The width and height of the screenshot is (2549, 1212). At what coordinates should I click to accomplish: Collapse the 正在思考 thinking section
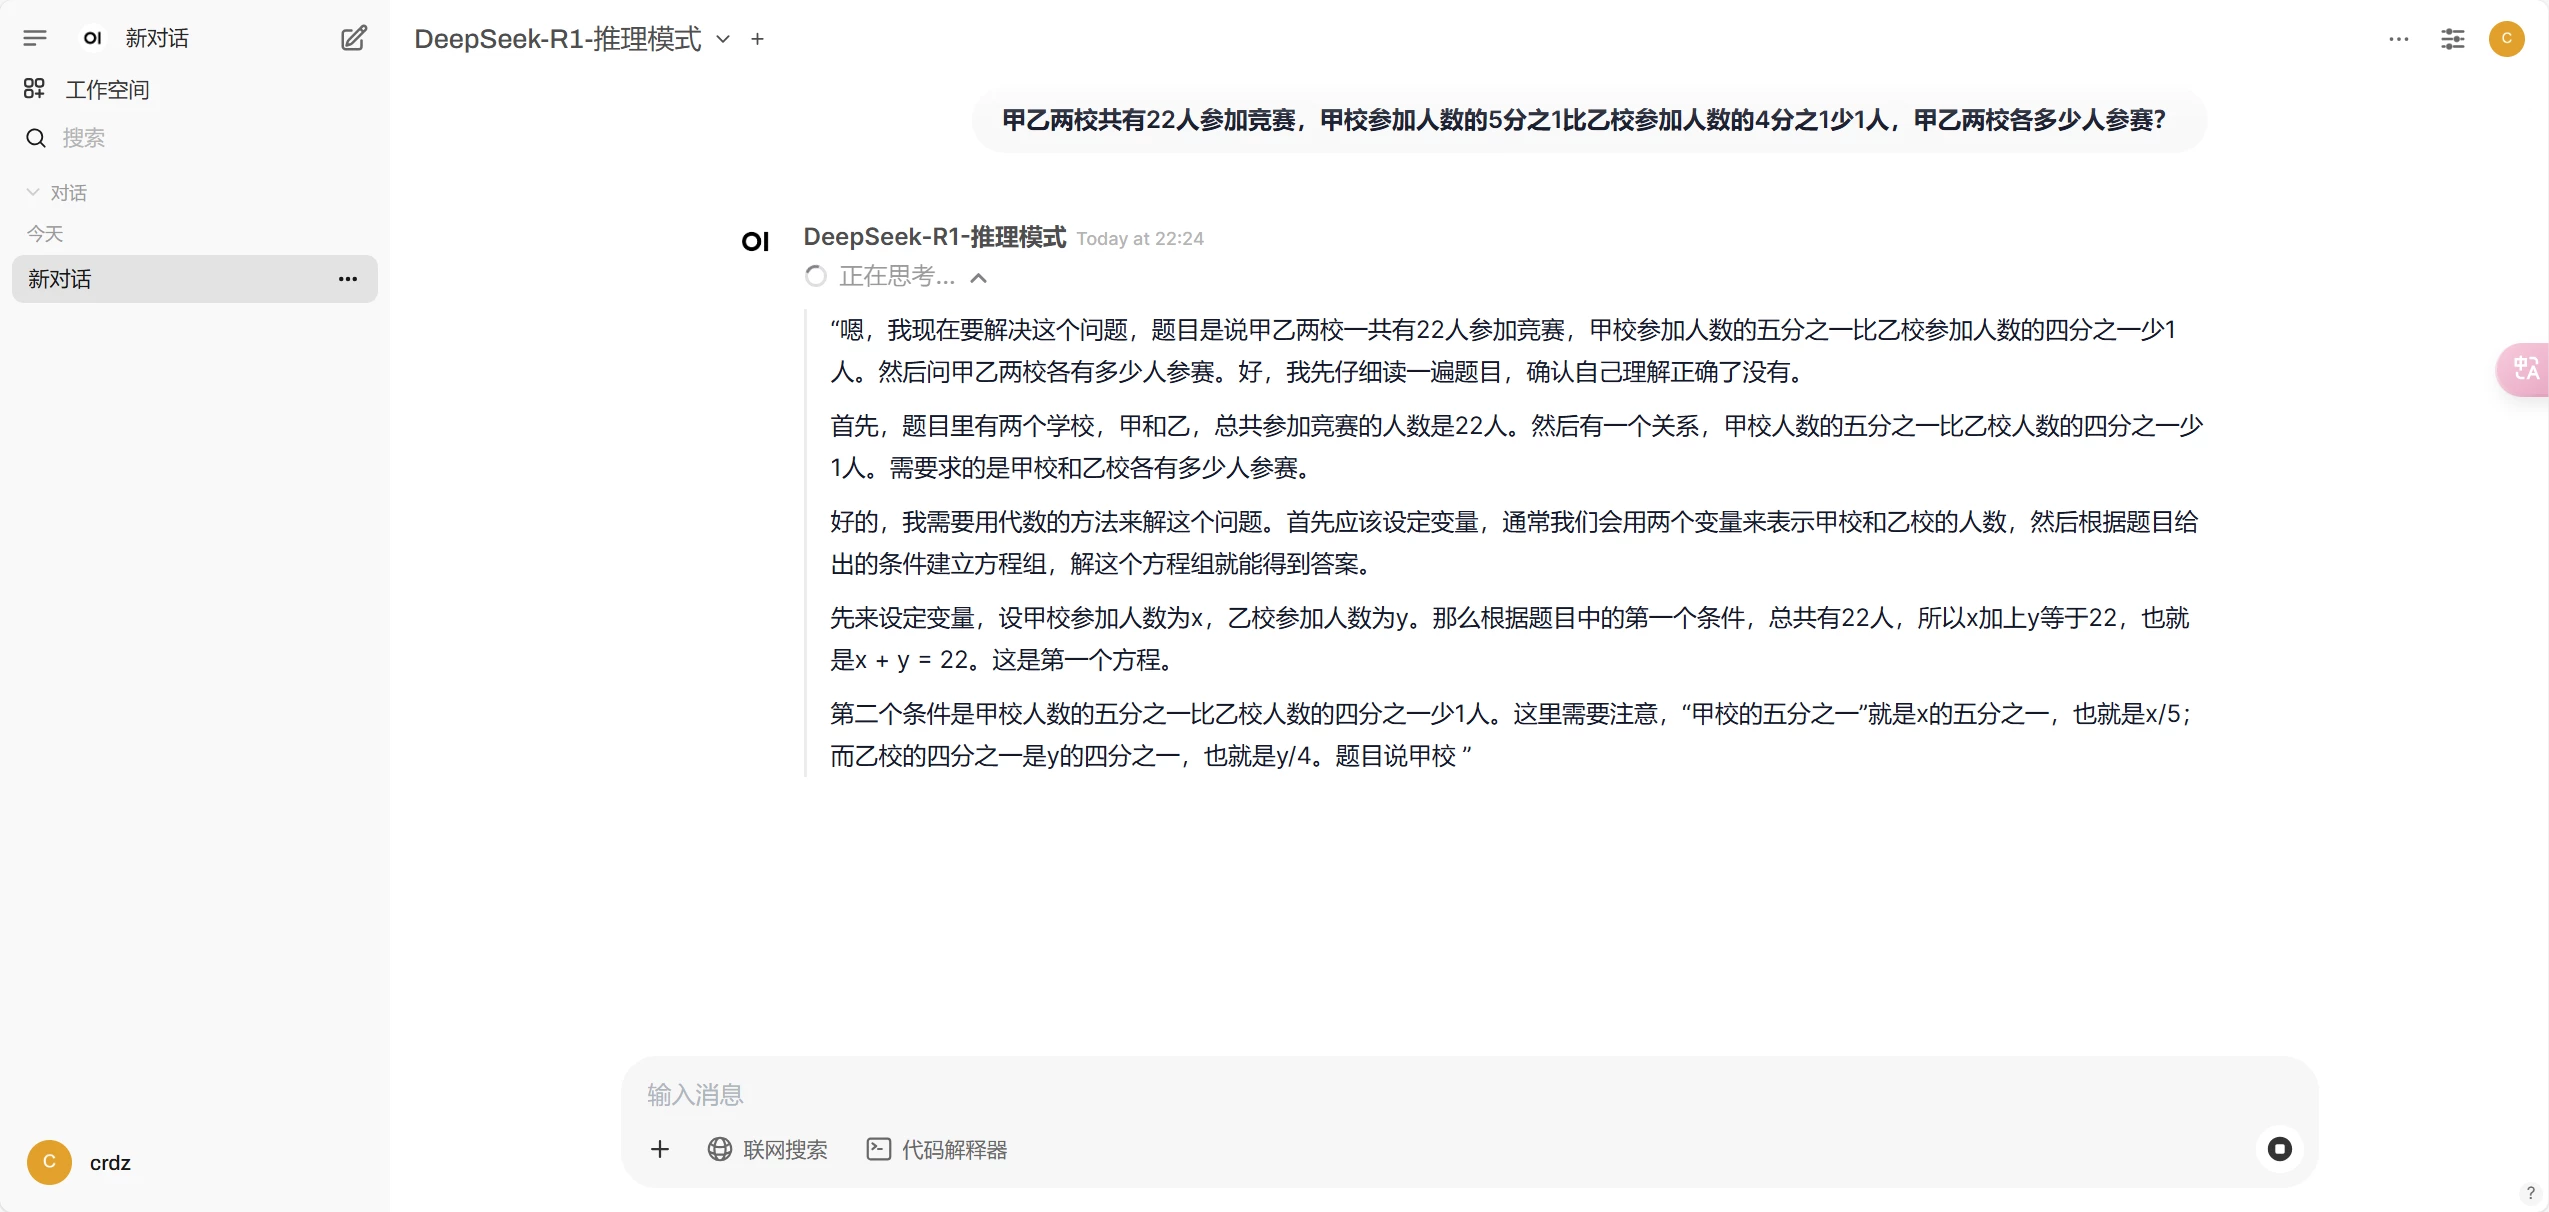[x=979, y=278]
